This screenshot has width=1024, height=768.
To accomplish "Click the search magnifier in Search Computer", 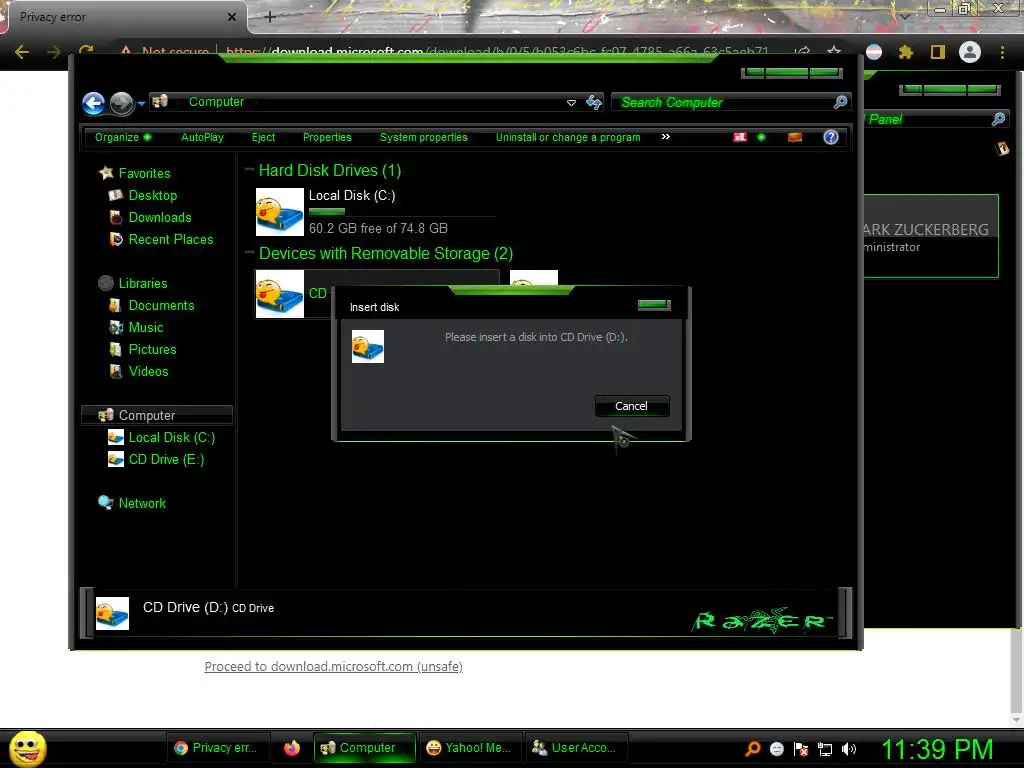I will coord(840,102).
